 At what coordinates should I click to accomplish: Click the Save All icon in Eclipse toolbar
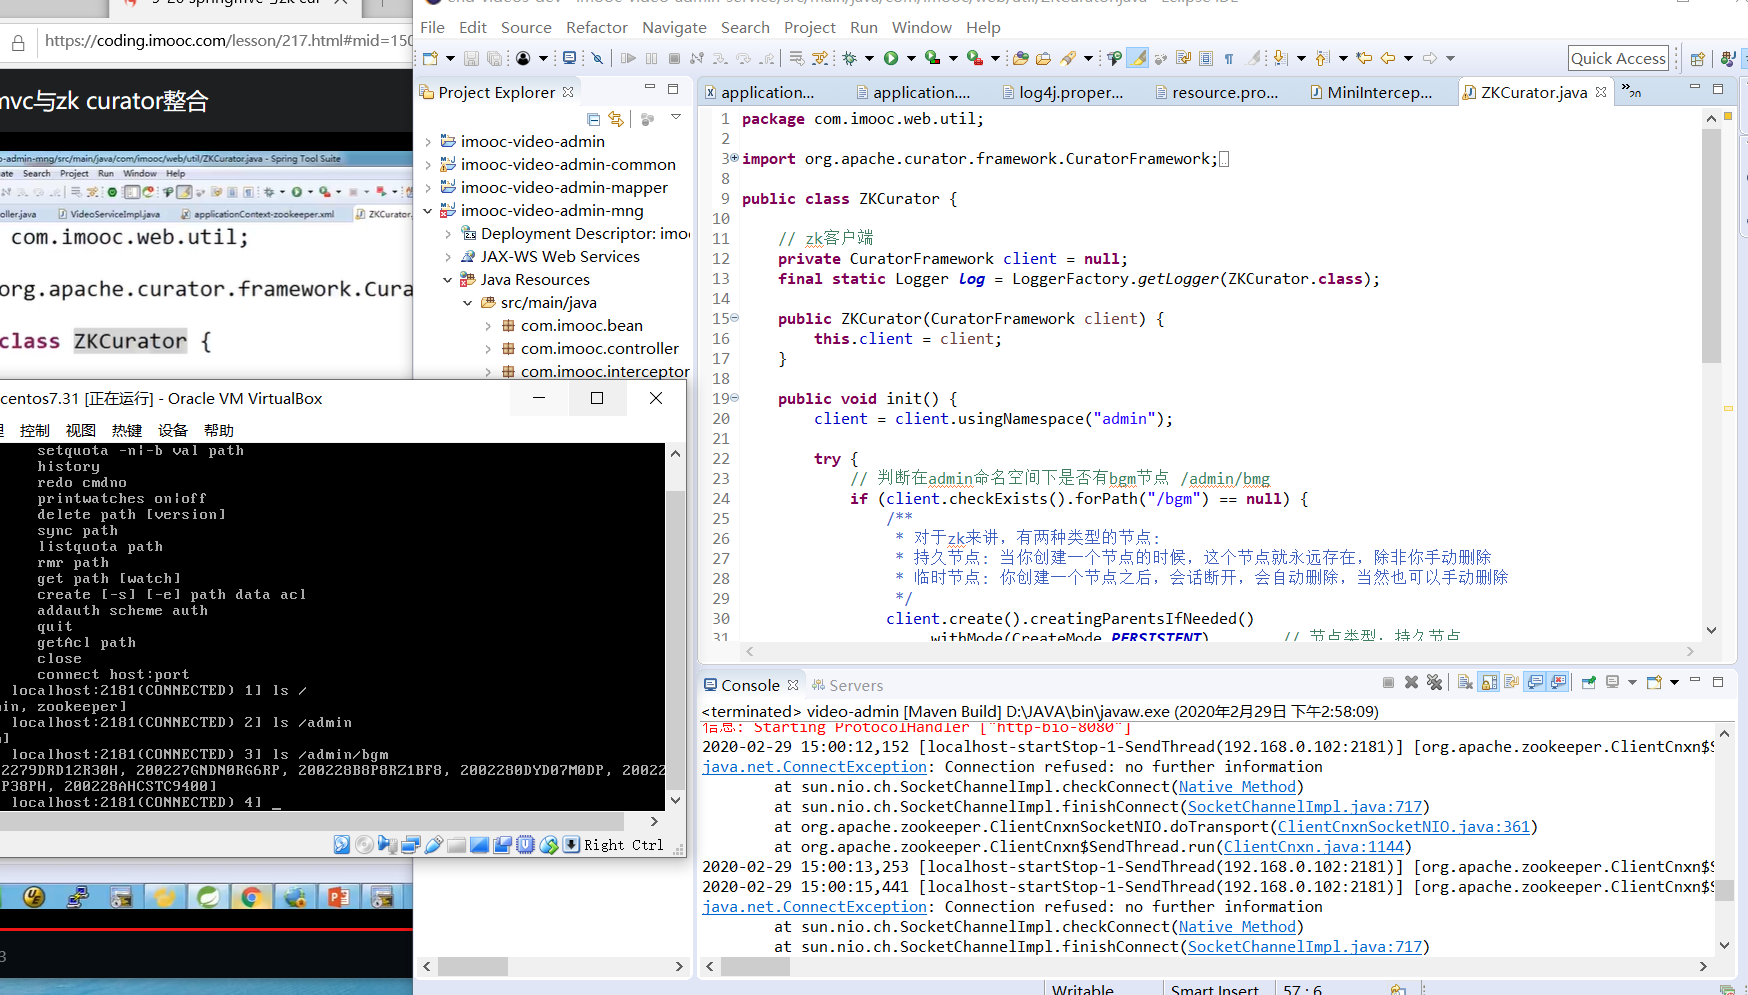[494, 58]
